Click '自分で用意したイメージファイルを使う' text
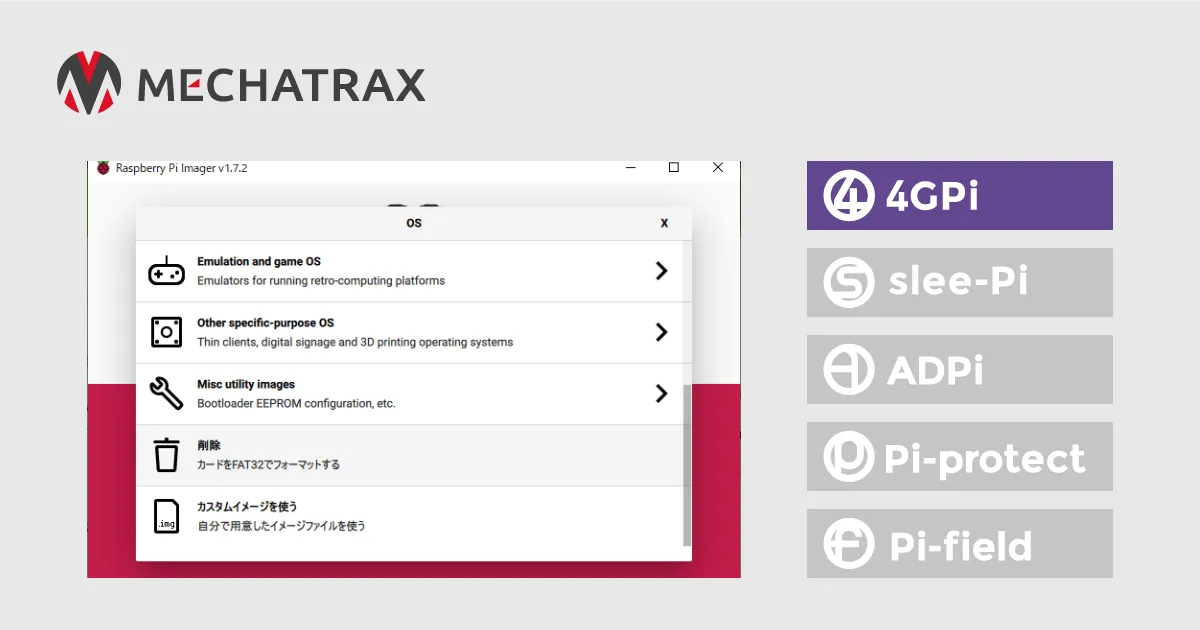1200x630 pixels. pos(281,526)
